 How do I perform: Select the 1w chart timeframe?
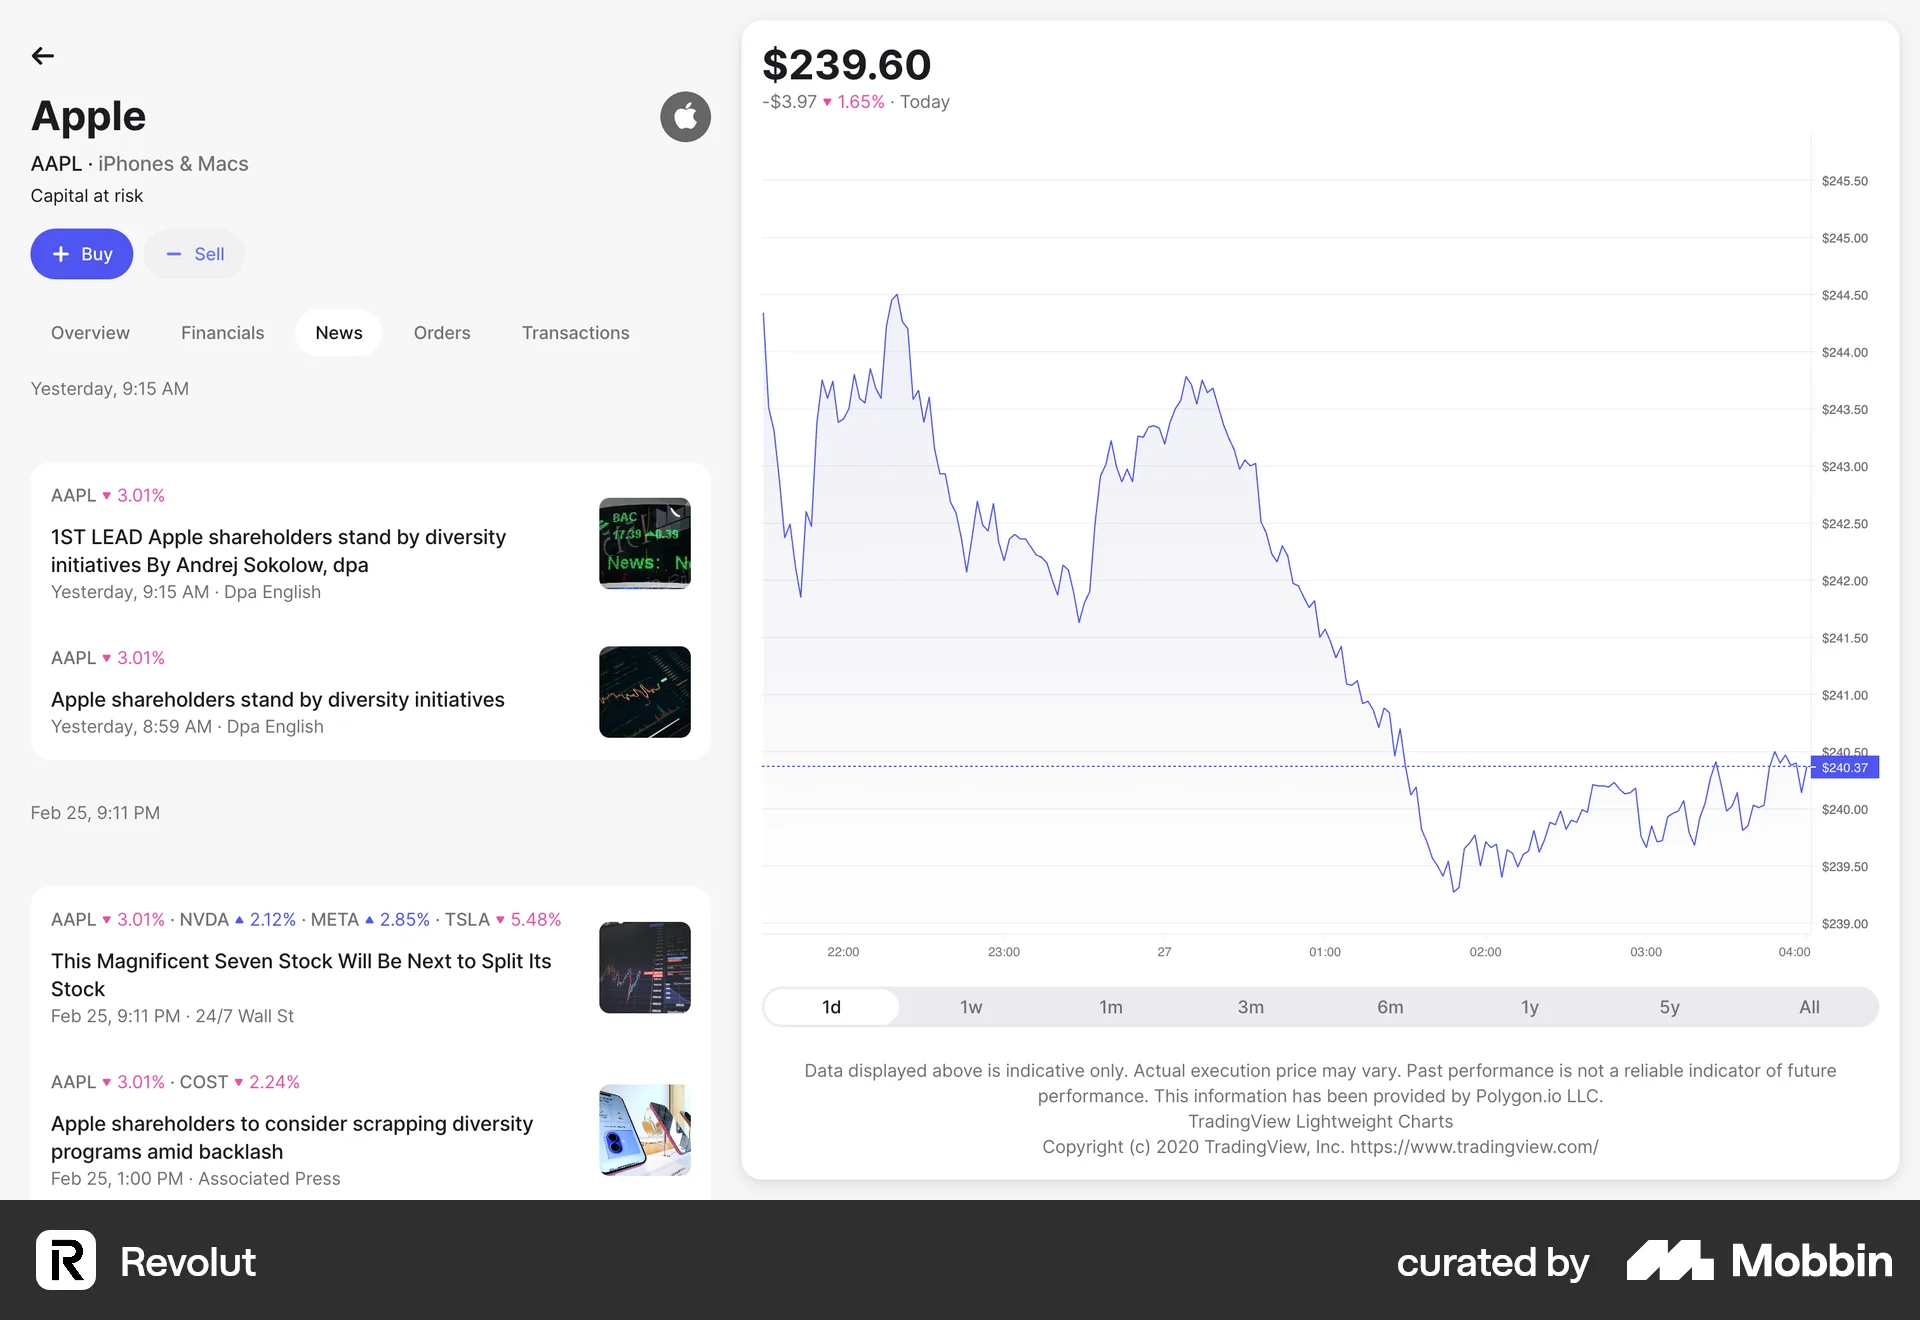tap(969, 1007)
